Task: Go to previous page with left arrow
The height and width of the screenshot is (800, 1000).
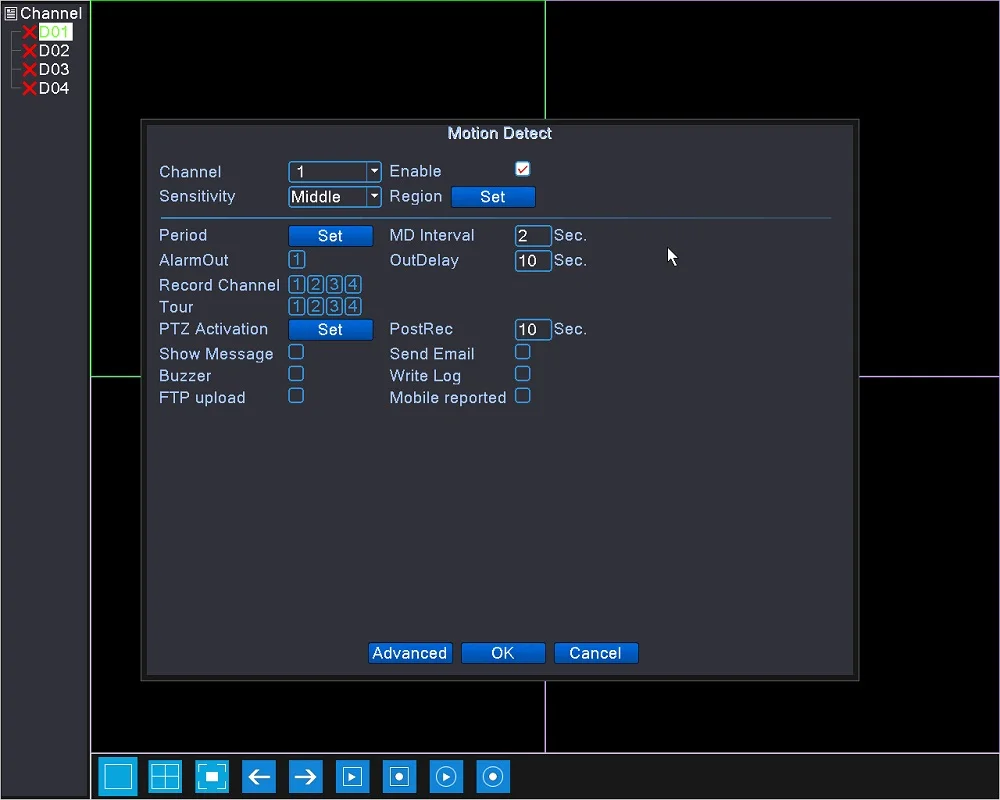Action: click(259, 776)
